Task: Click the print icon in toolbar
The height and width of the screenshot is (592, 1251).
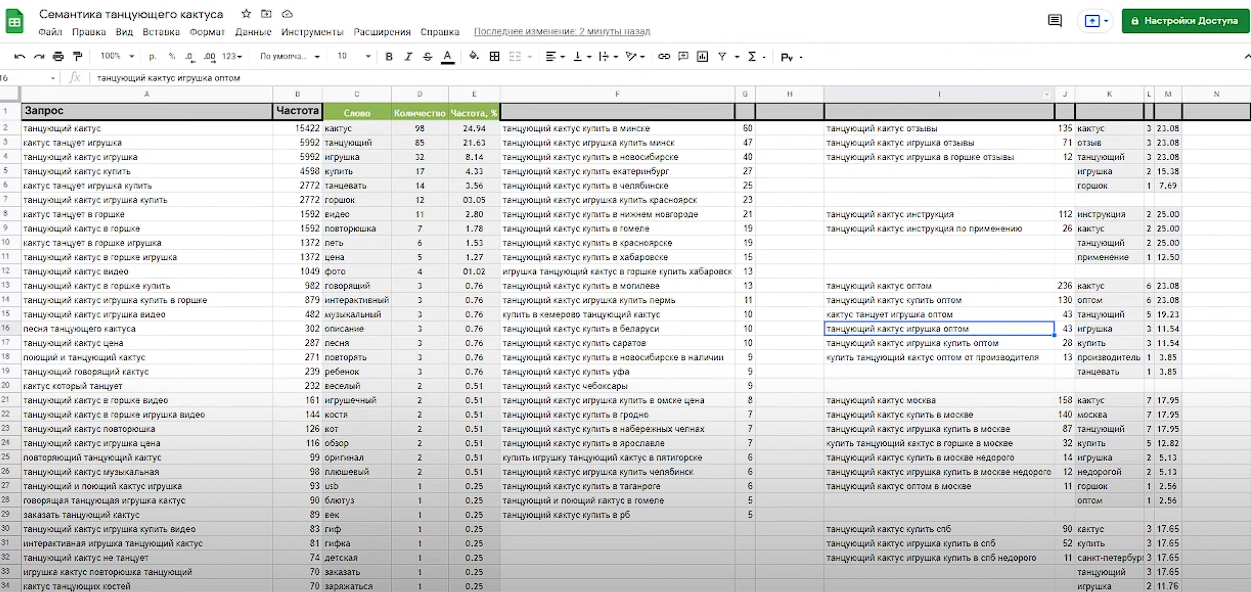Action: (x=58, y=56)
